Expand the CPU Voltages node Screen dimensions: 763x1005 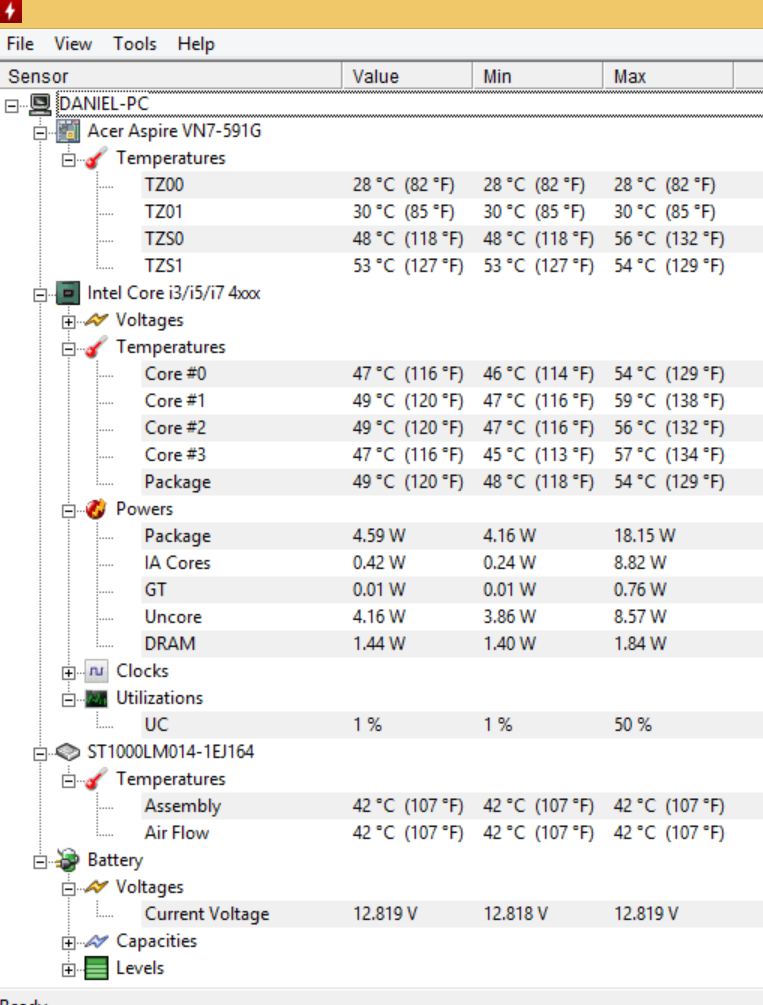pos(68,321)
